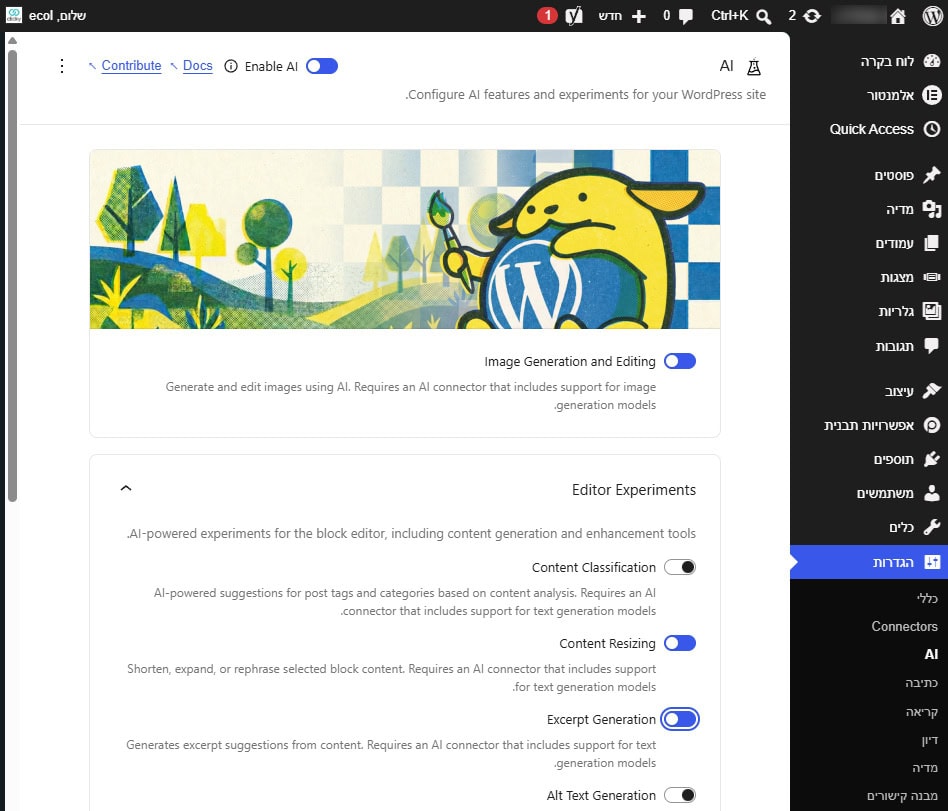Image resolution: width=948 pixels, height=811 pixels.
Task: Click the info icon beside Enable AI
Action: tap(230, 66)
